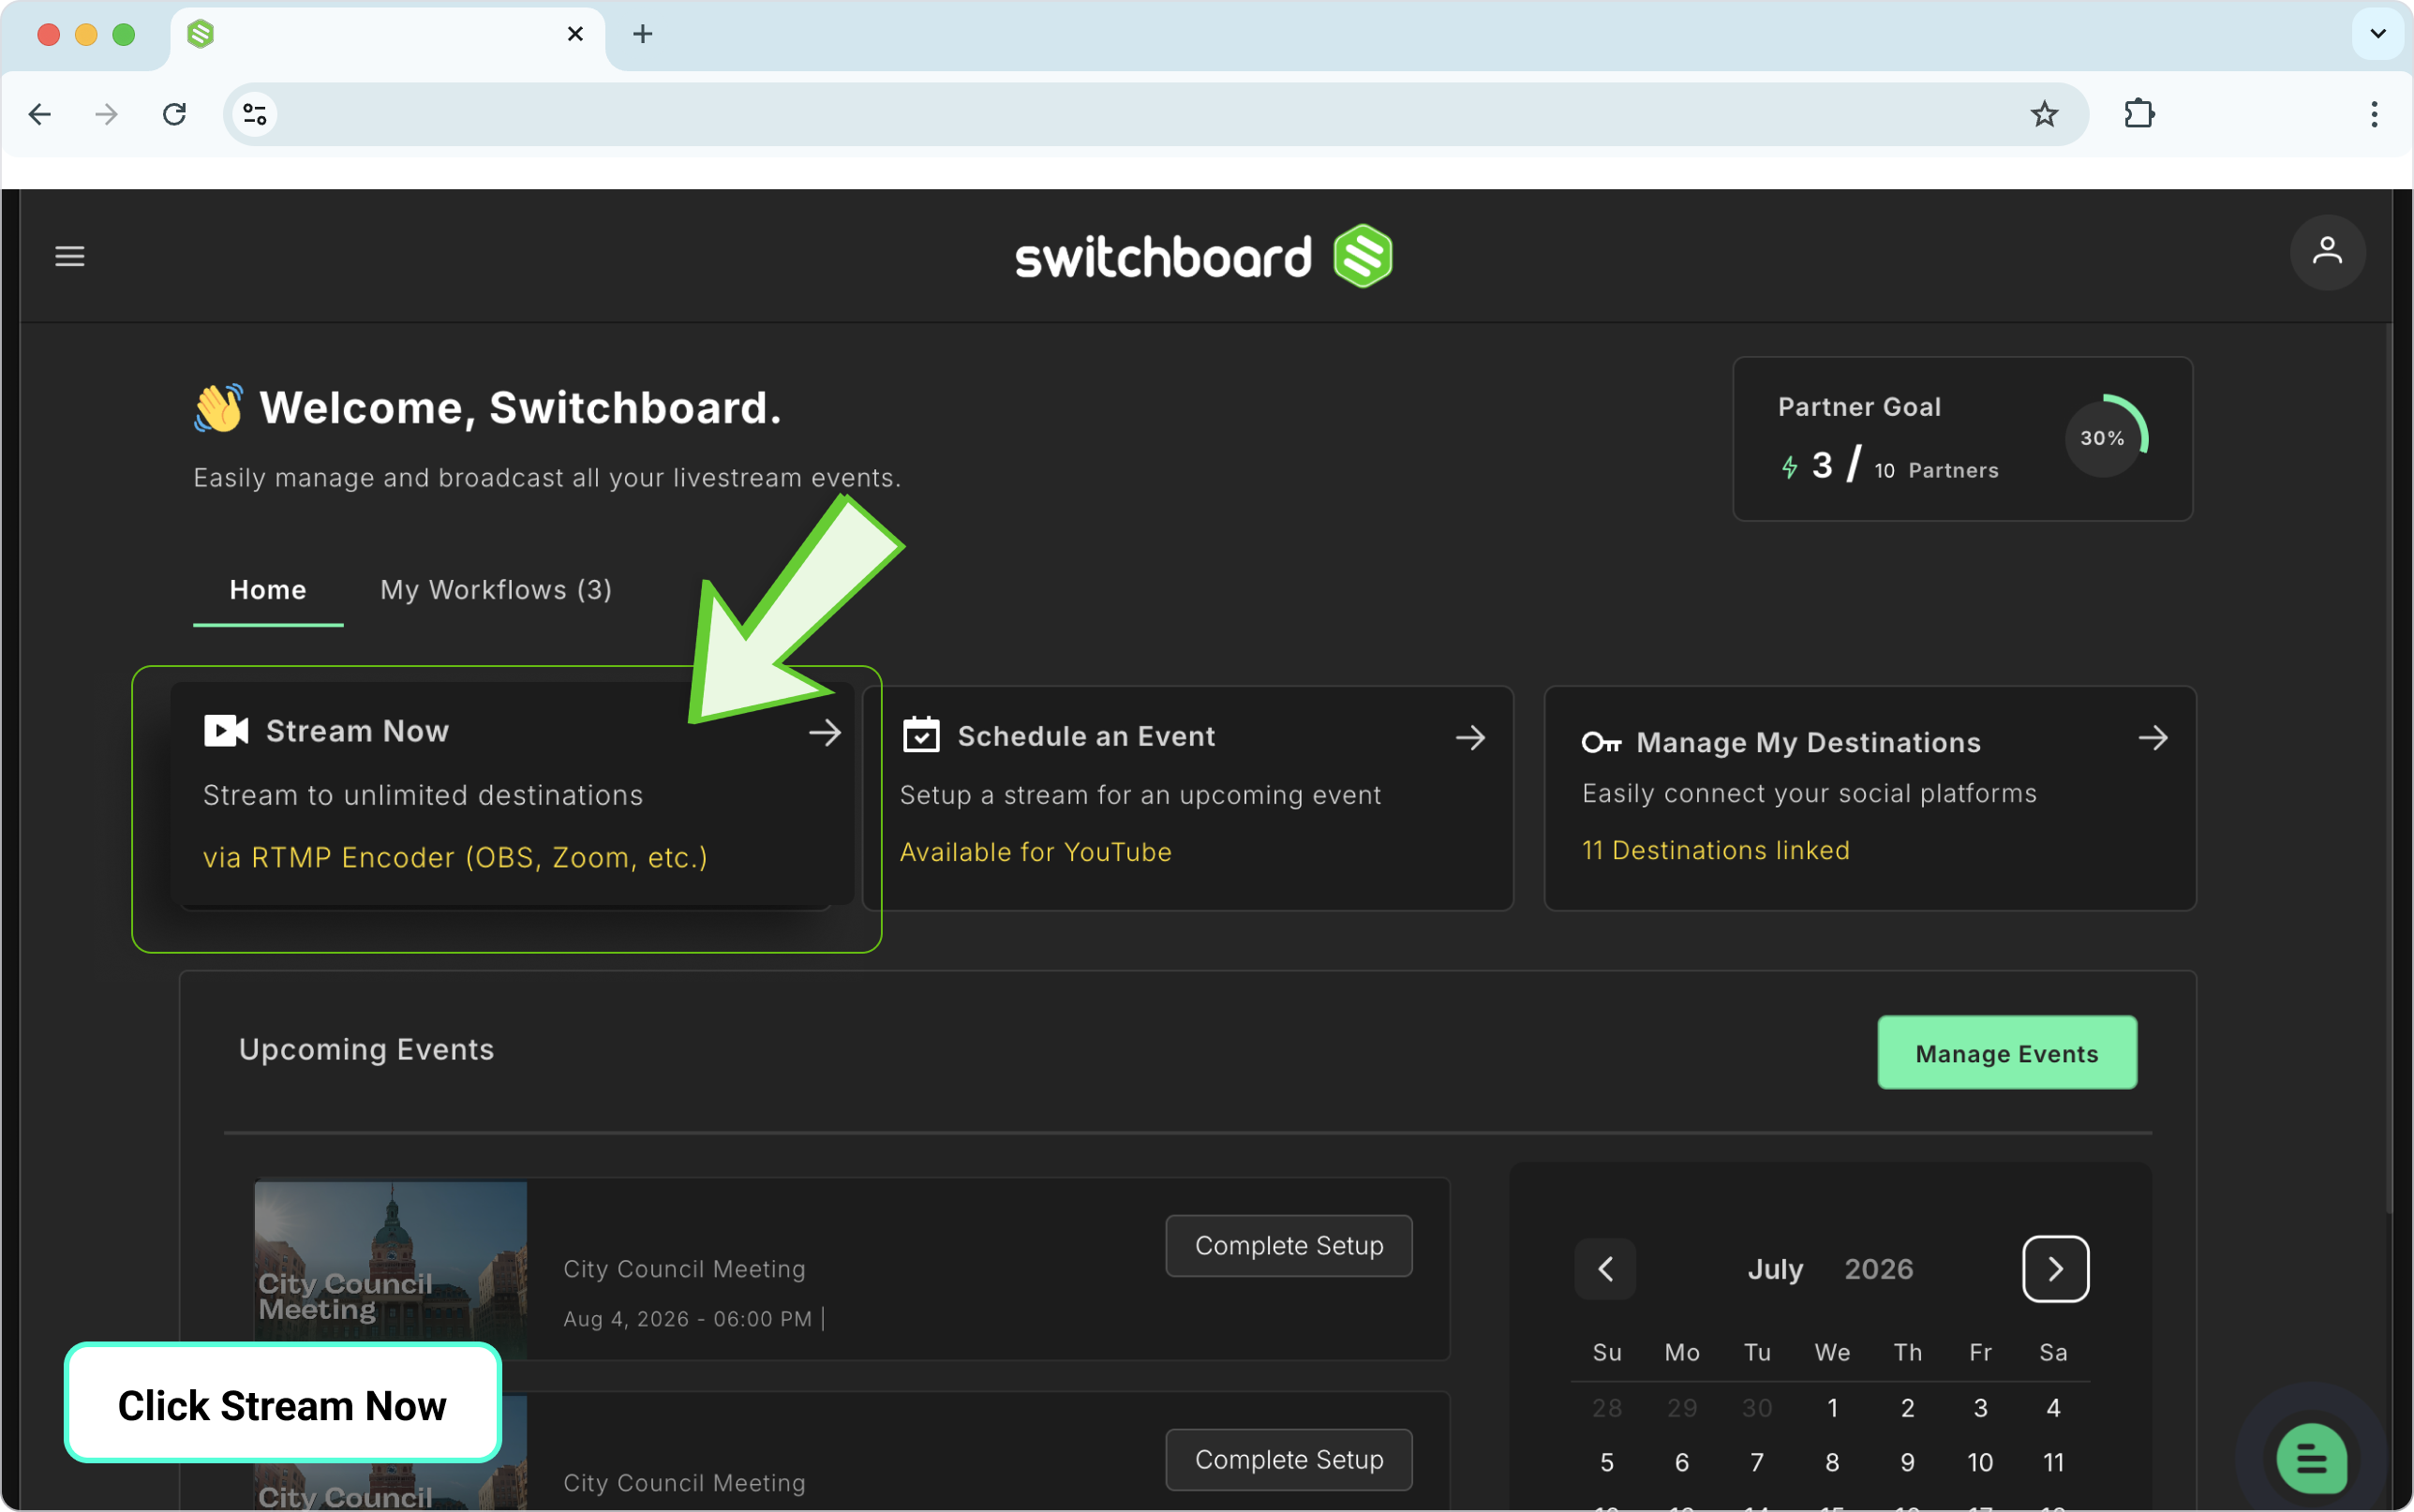
Task: Select the Home tab
Action: coord(268,590)
